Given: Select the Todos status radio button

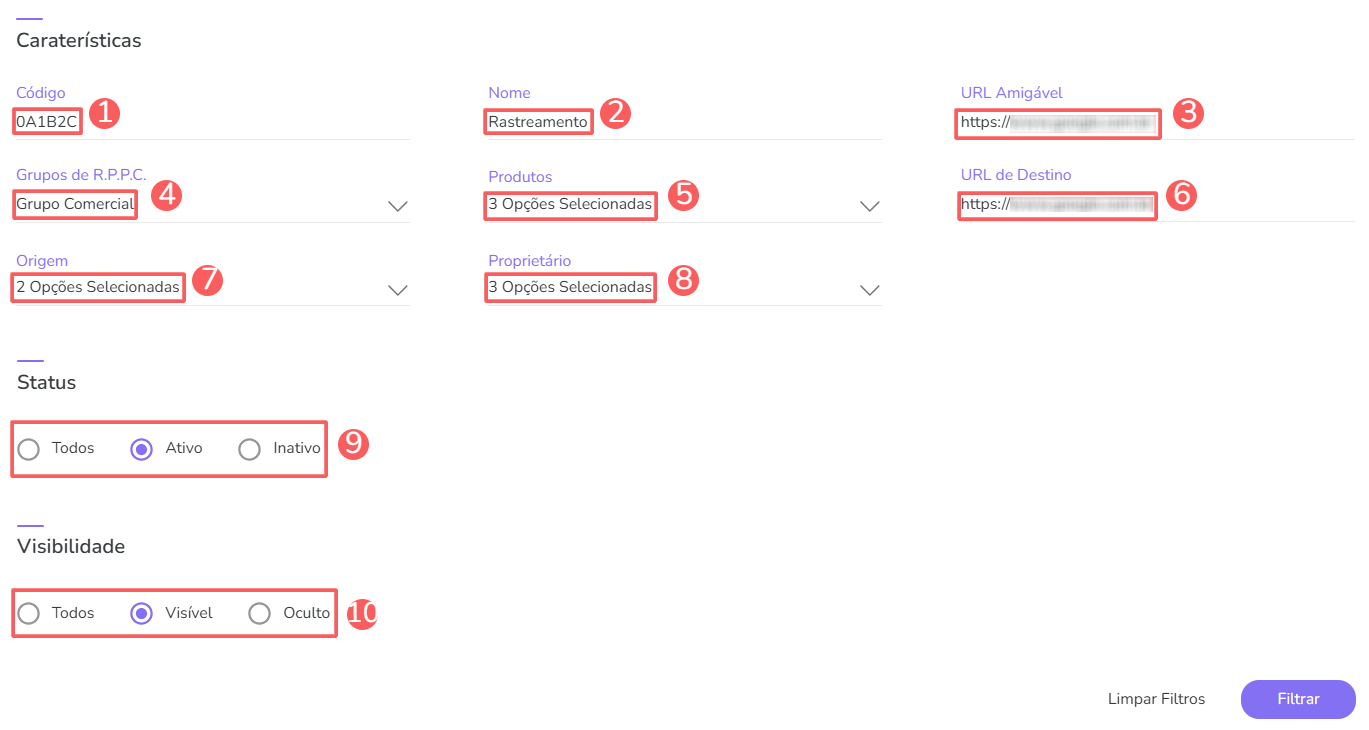Looking at the screenshot, I should [29, 449].
